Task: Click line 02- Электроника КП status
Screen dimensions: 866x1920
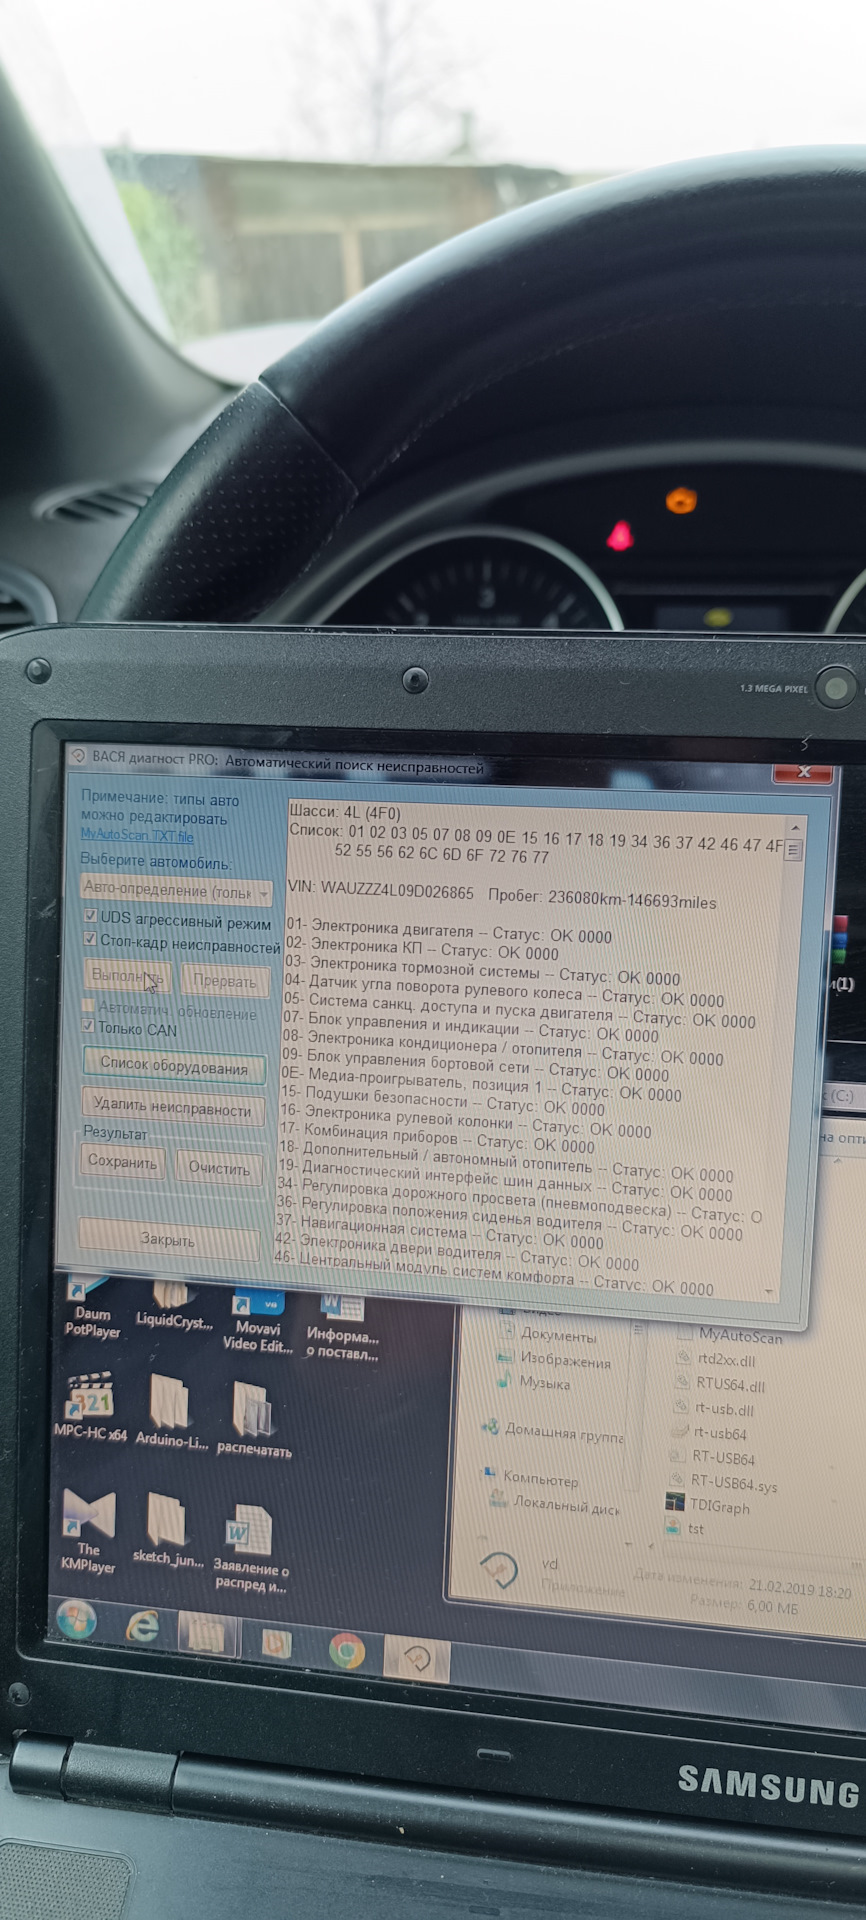Action: [x=422, y=947]
